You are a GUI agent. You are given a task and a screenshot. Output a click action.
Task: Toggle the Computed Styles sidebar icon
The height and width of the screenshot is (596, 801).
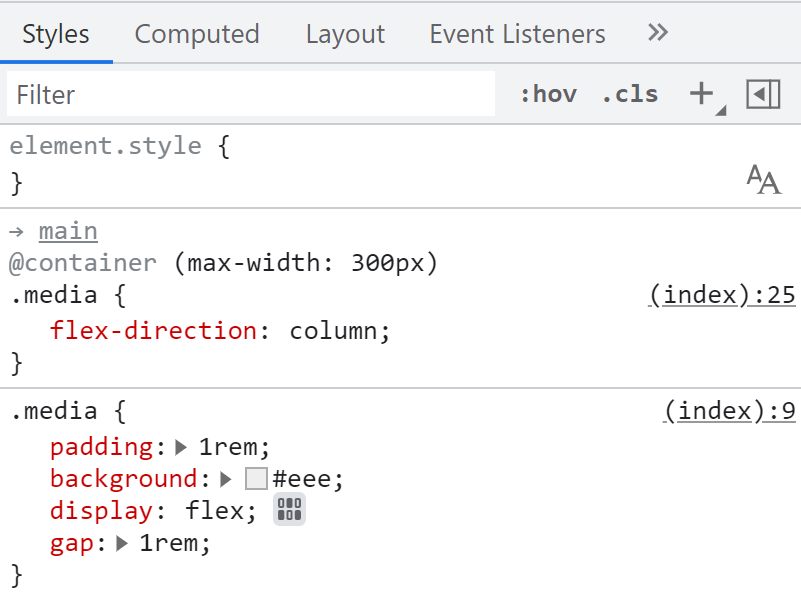coord(763,92)
